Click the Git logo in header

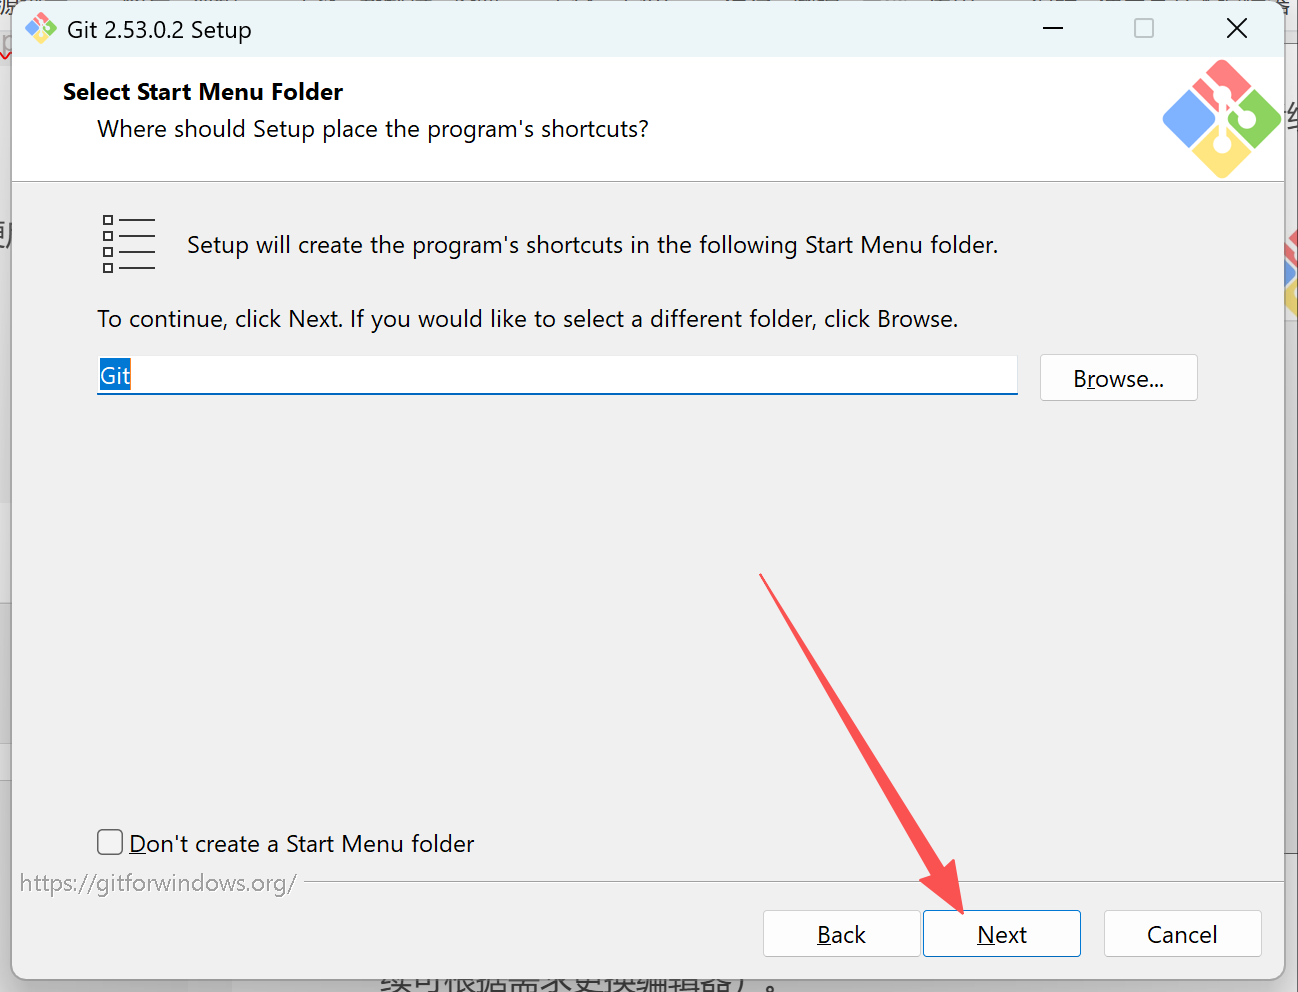tap(1221, 119)
